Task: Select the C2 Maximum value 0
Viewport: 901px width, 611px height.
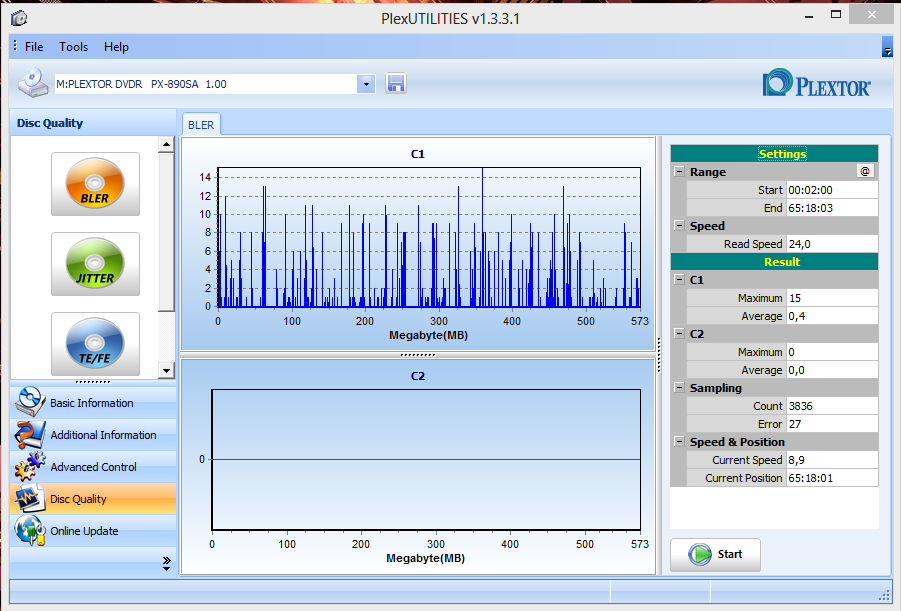Action: 831,352
